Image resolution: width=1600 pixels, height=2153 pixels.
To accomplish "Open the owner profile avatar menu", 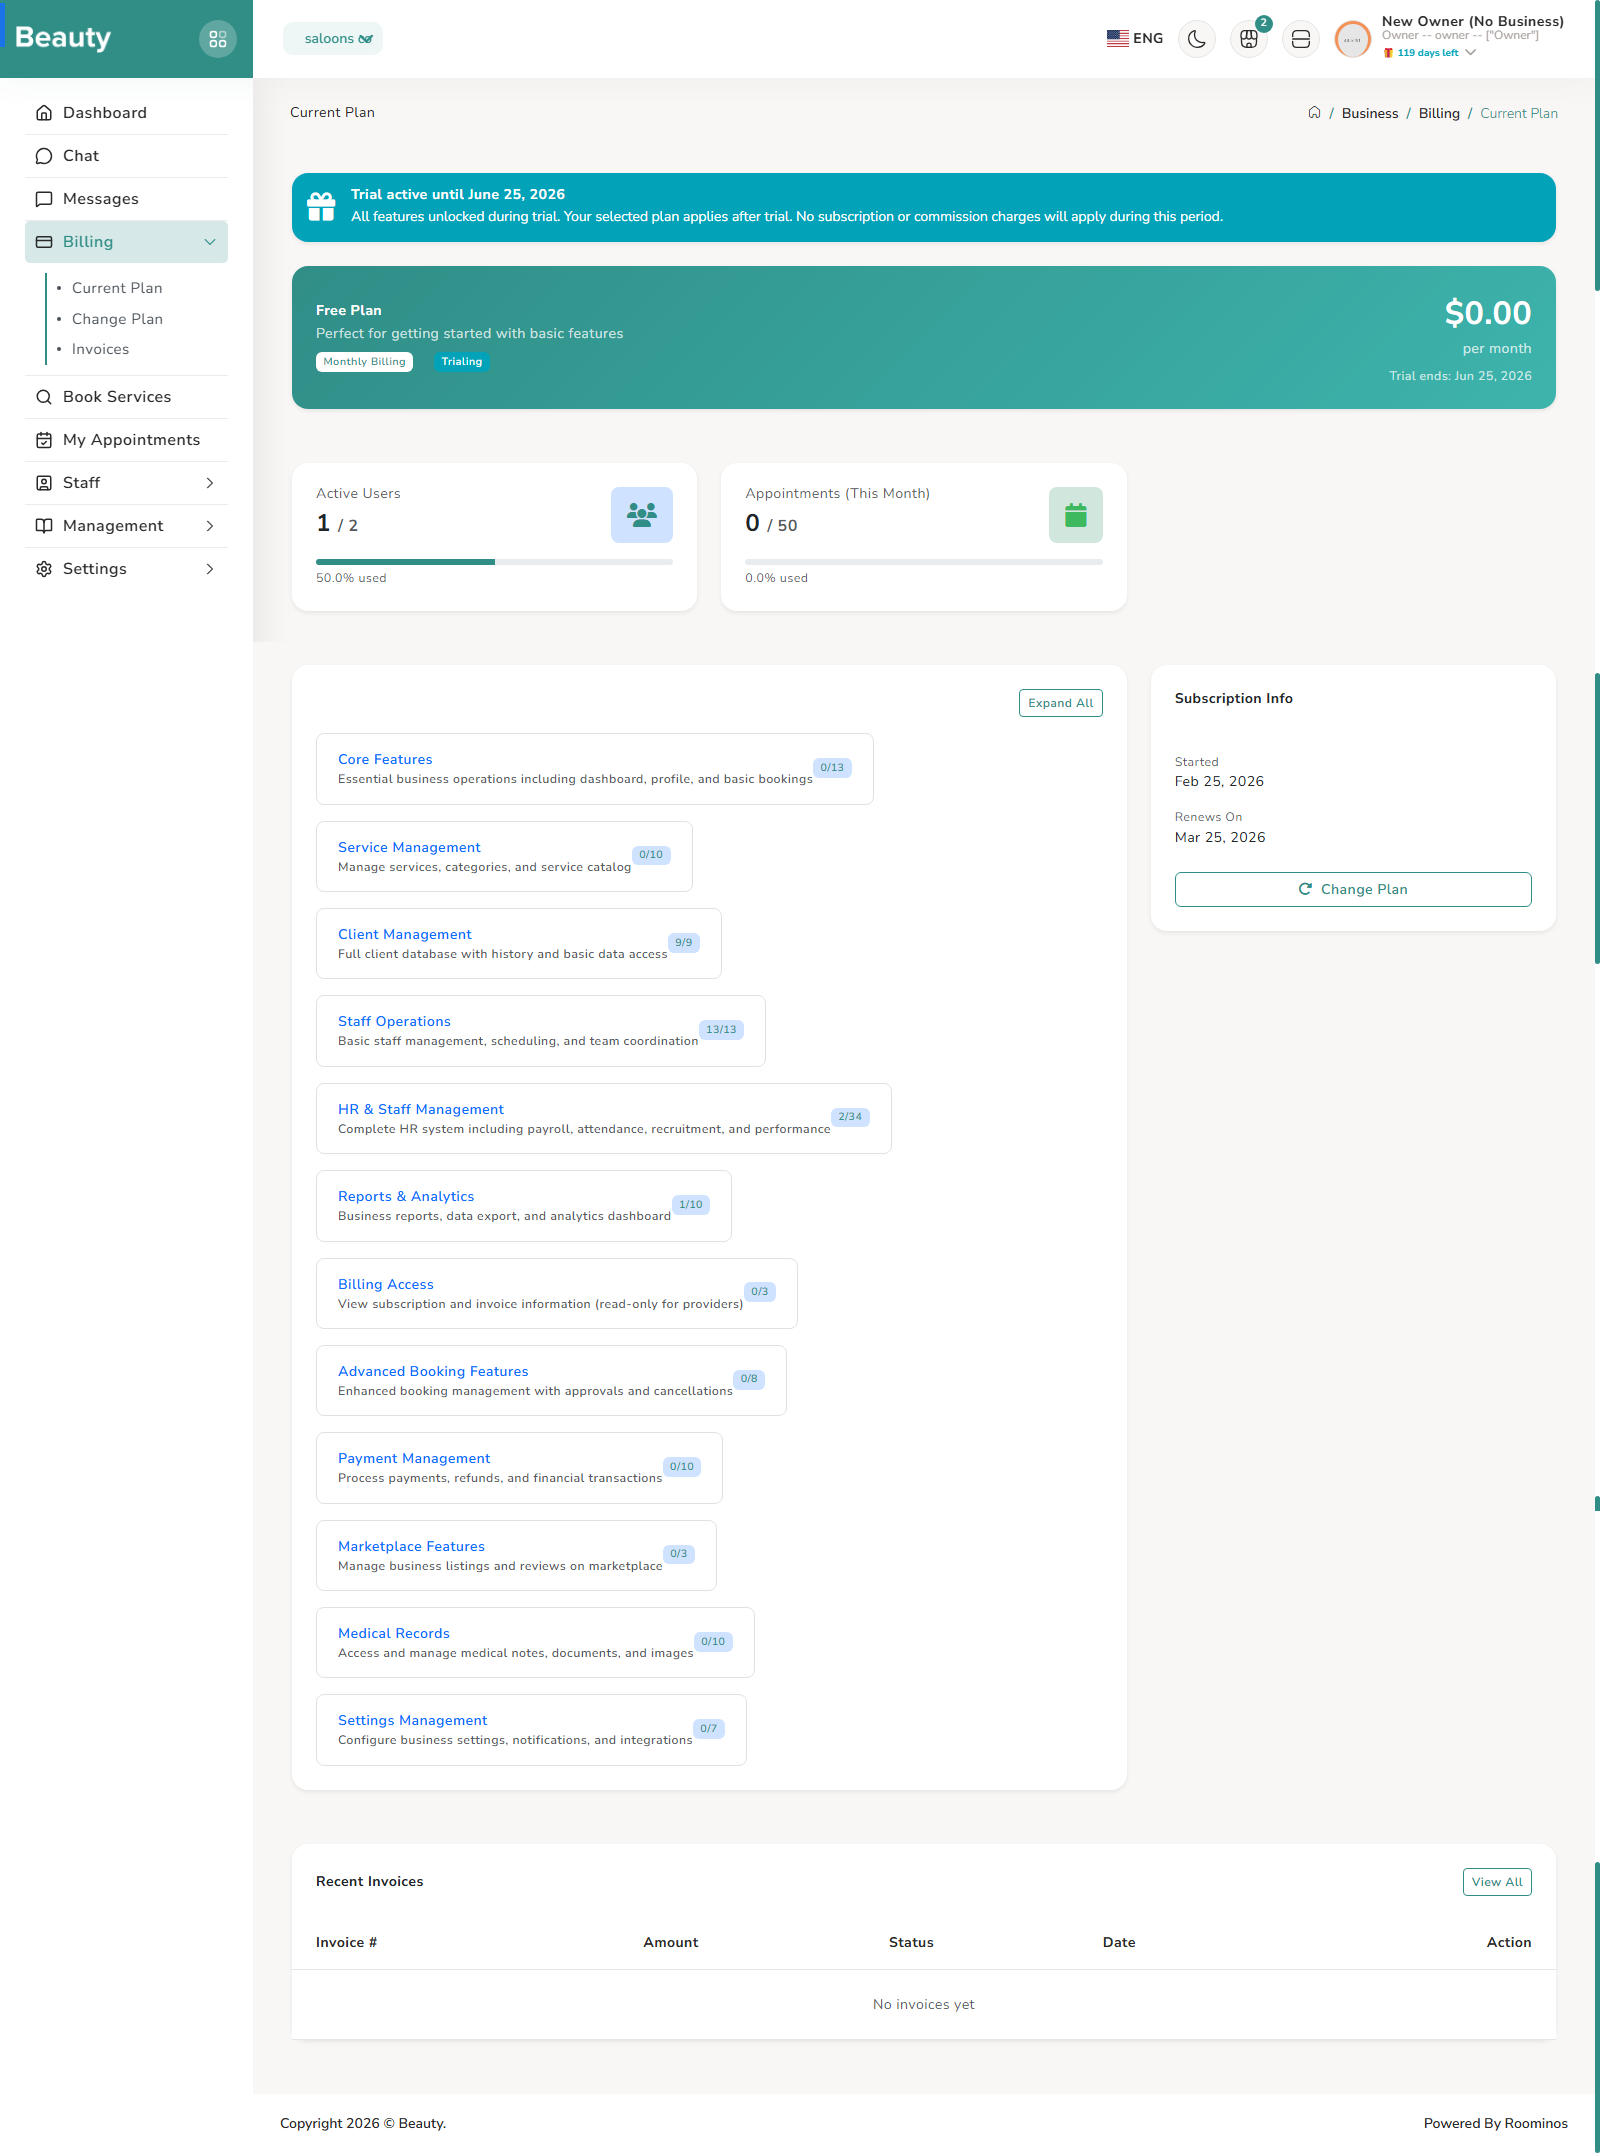I will pos(1351,39).
